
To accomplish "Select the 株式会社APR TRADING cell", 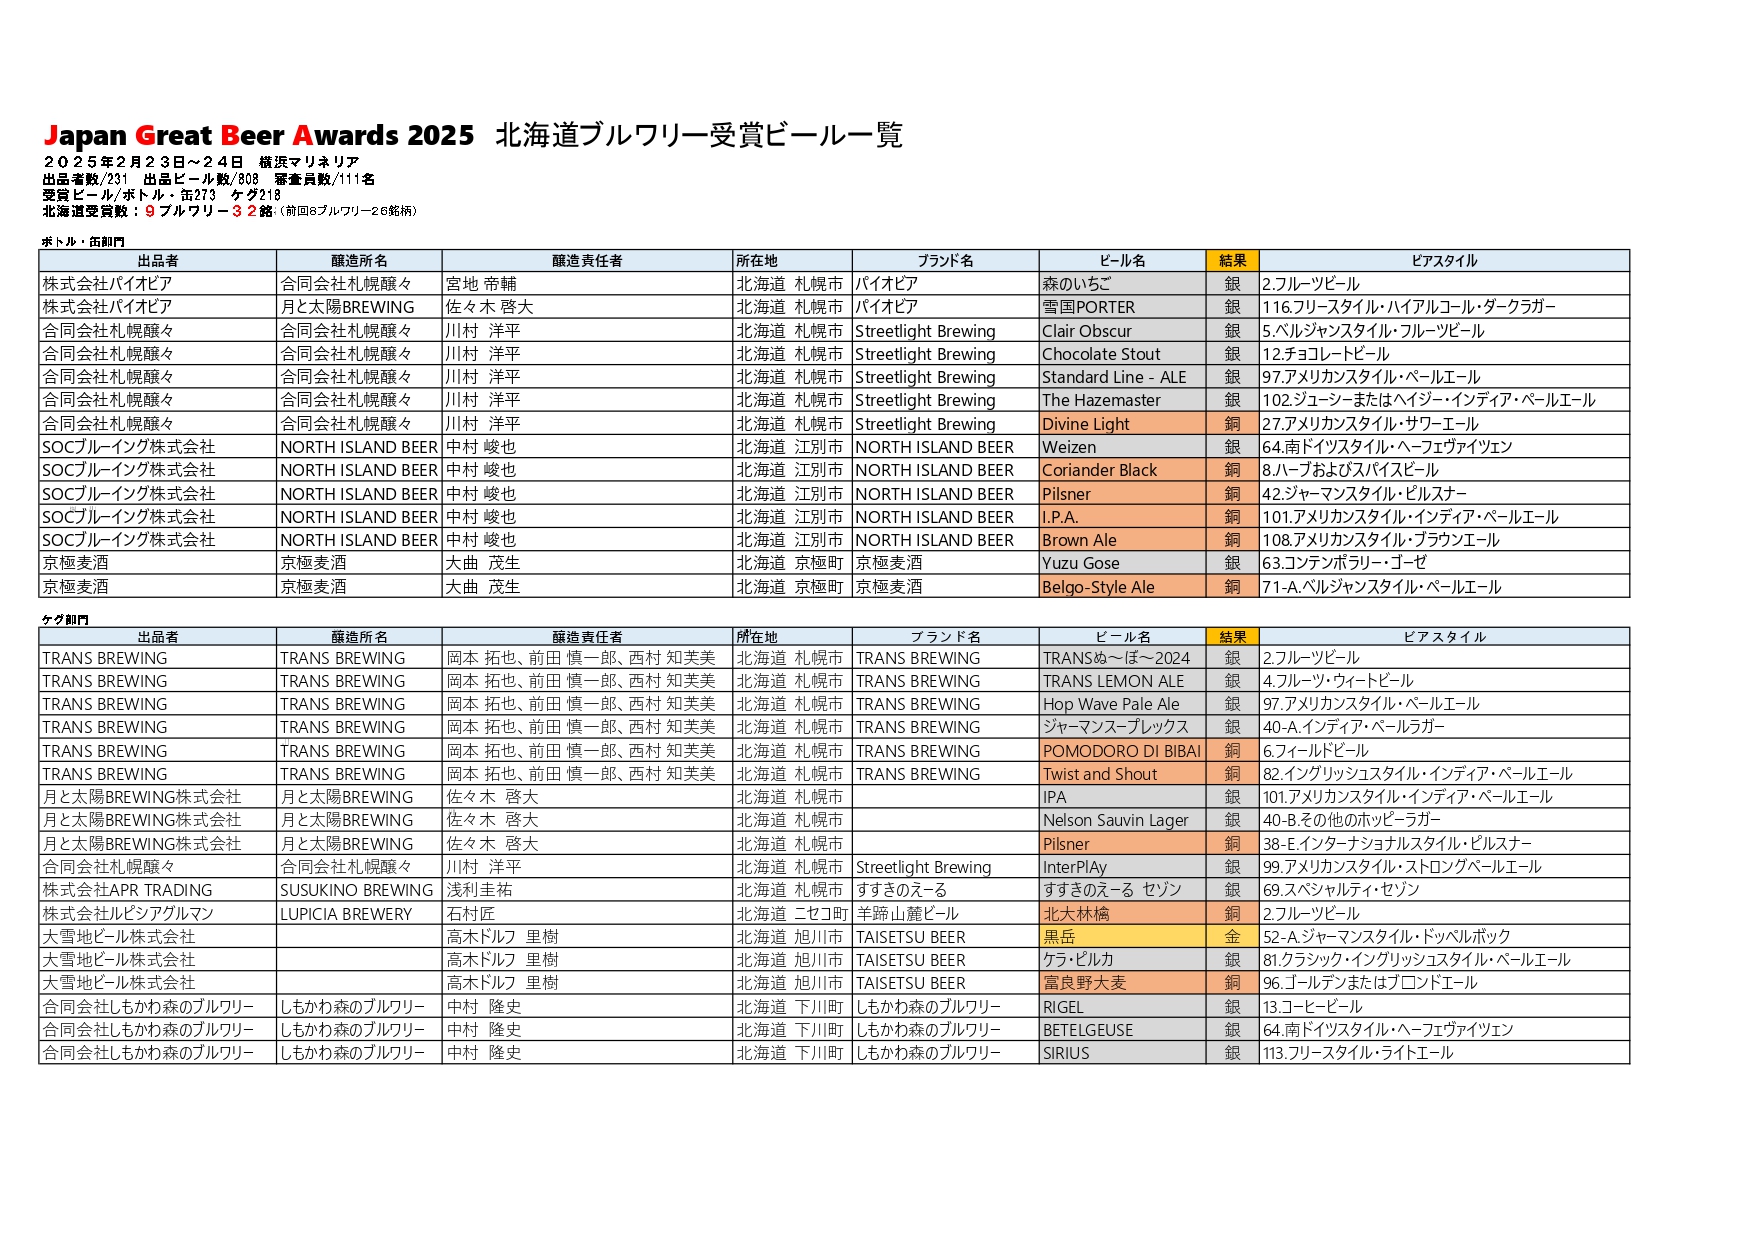I will [x=157, y=890].
